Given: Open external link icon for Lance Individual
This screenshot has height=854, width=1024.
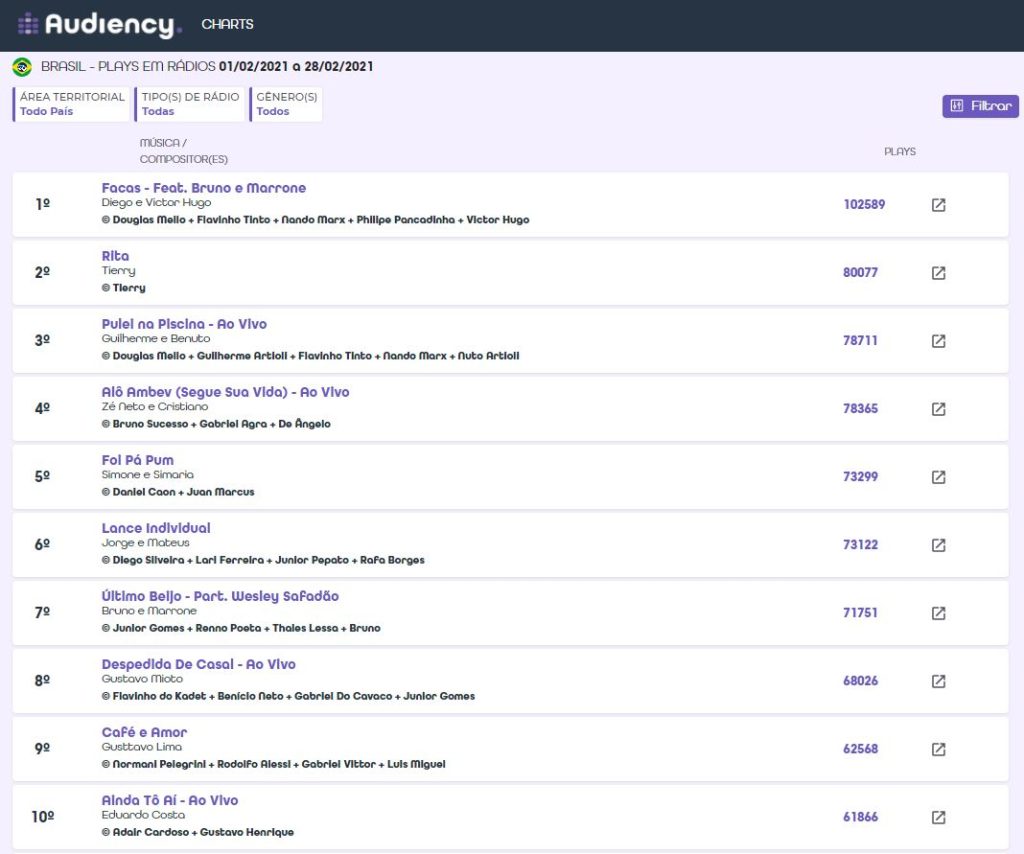Looking at the screenshot, I should (938, 545).
